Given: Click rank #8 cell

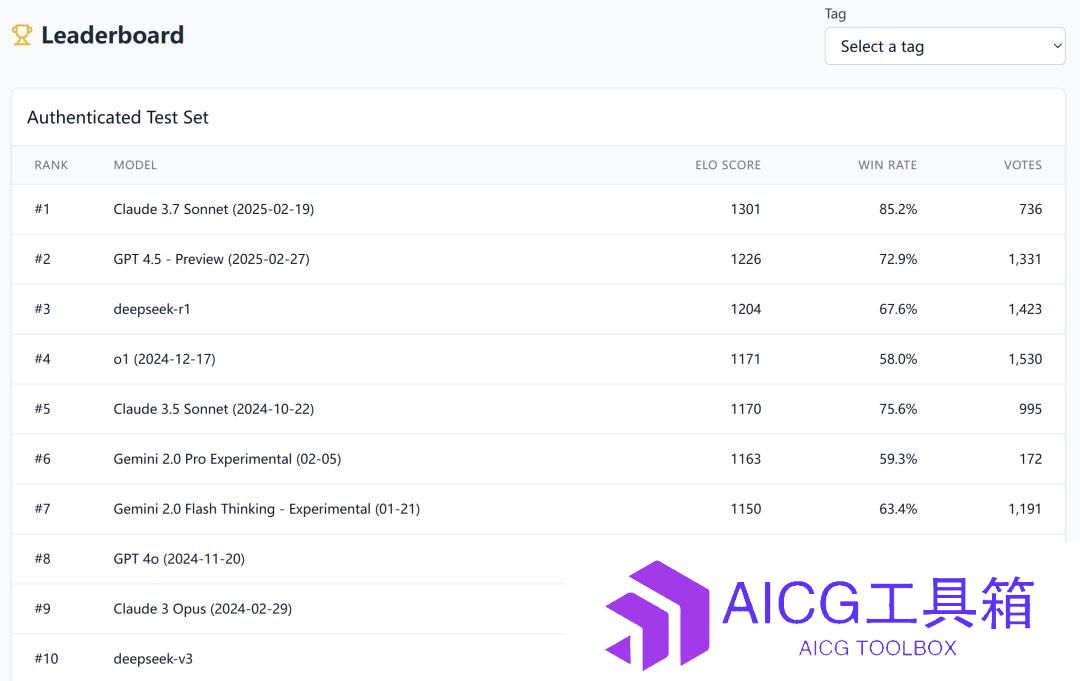Looking at the screenshot, I should click(43, 559).
